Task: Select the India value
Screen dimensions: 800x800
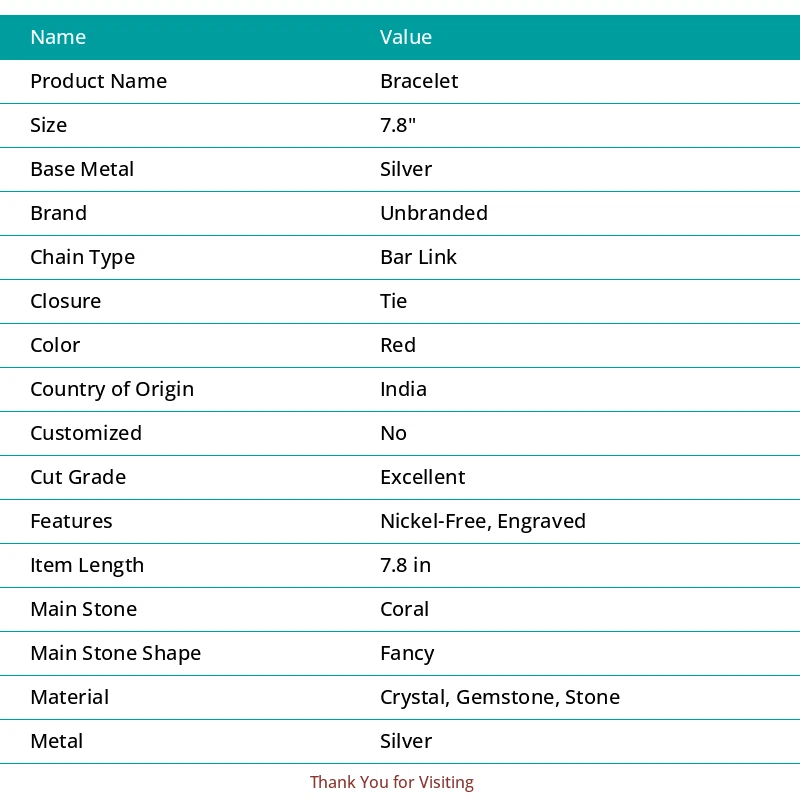Action: tap(403, 389)
